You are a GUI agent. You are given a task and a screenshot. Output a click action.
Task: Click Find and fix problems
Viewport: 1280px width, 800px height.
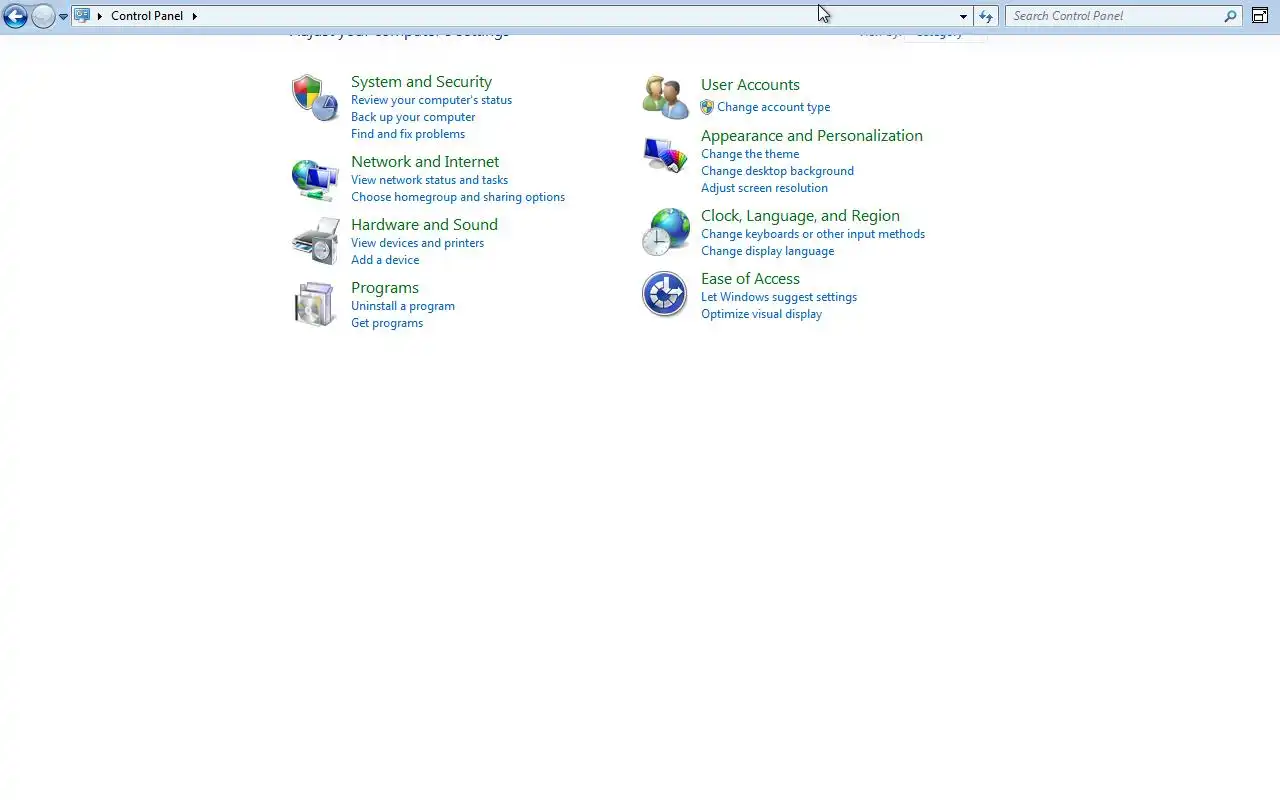pyautogui.click(x=408, y=134)
